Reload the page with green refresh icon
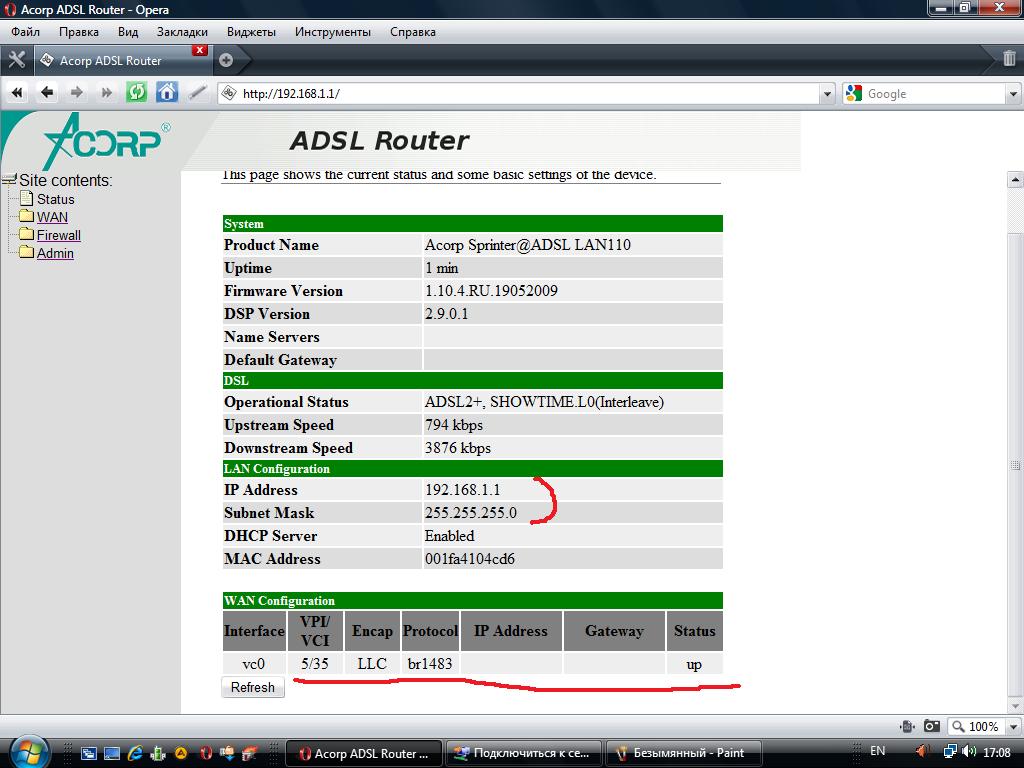1024x768 pixels. tap(137, 93)
